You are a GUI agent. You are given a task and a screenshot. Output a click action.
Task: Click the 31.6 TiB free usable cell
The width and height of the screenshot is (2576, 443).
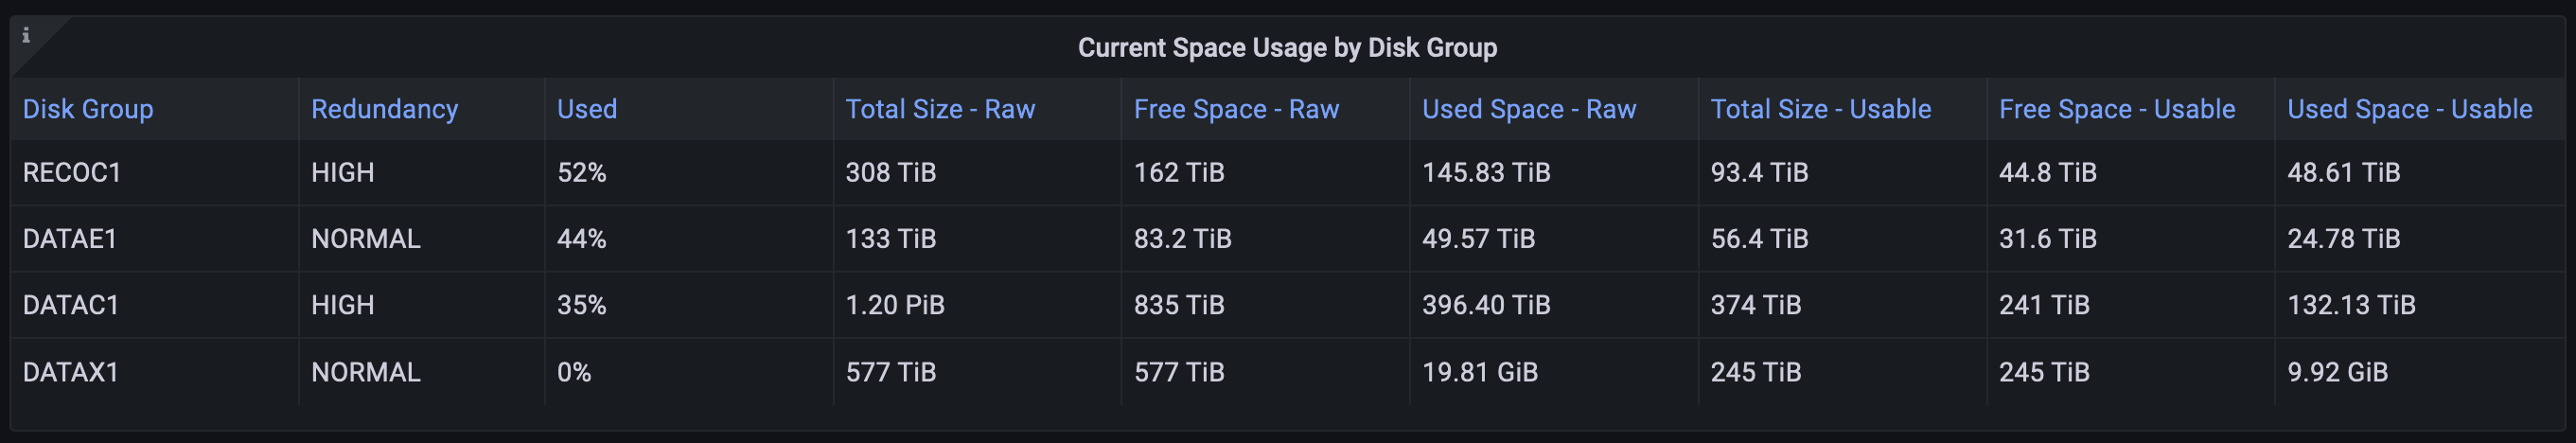(2047, 239)
